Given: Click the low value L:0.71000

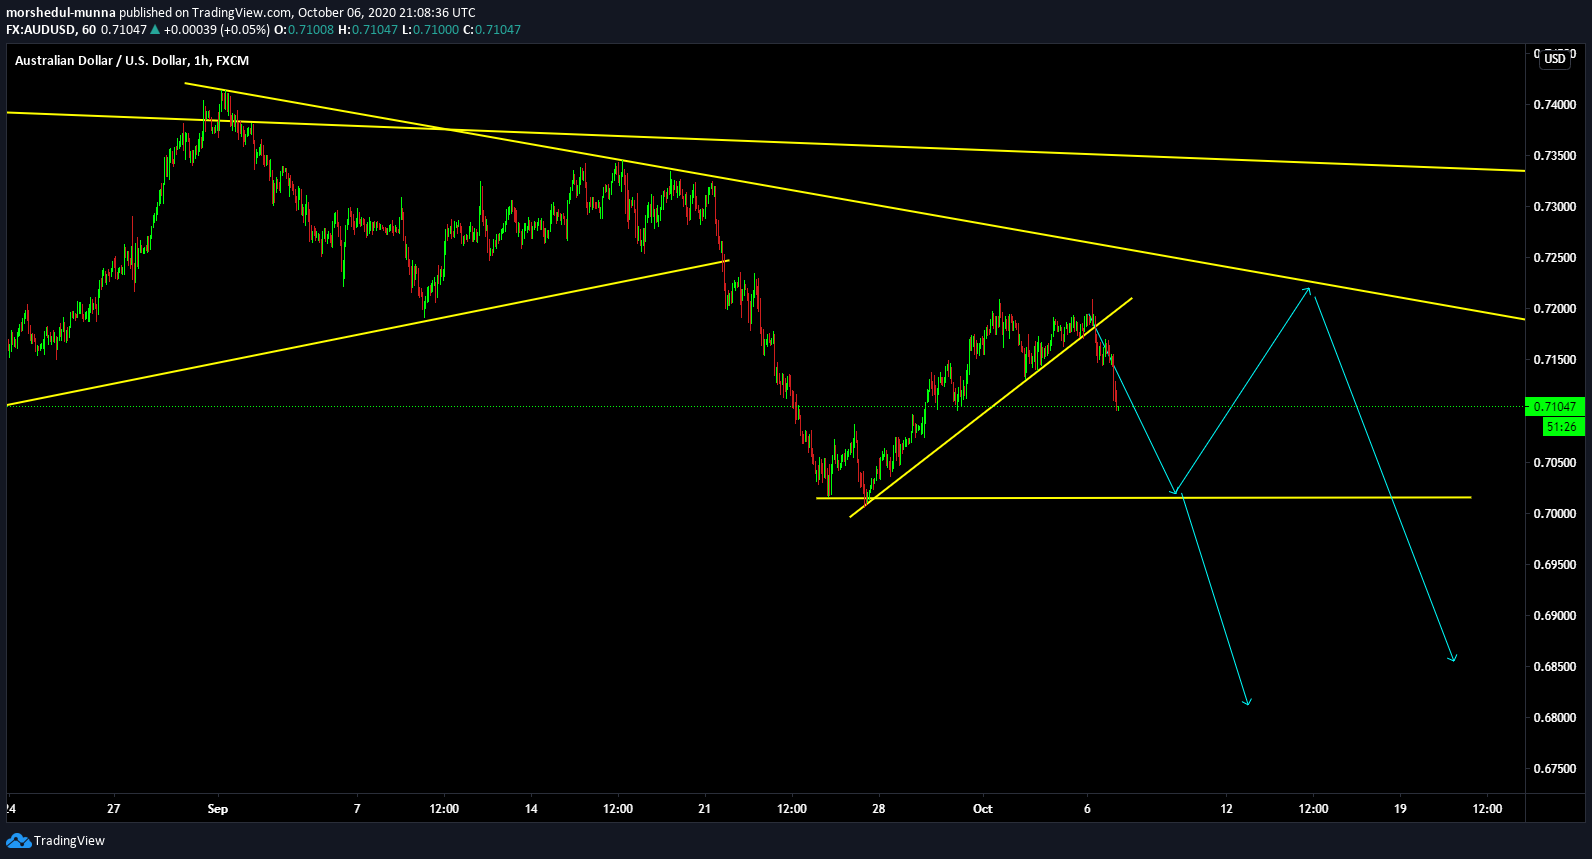Looking at the screenshot, I should [x=430, y=29].
